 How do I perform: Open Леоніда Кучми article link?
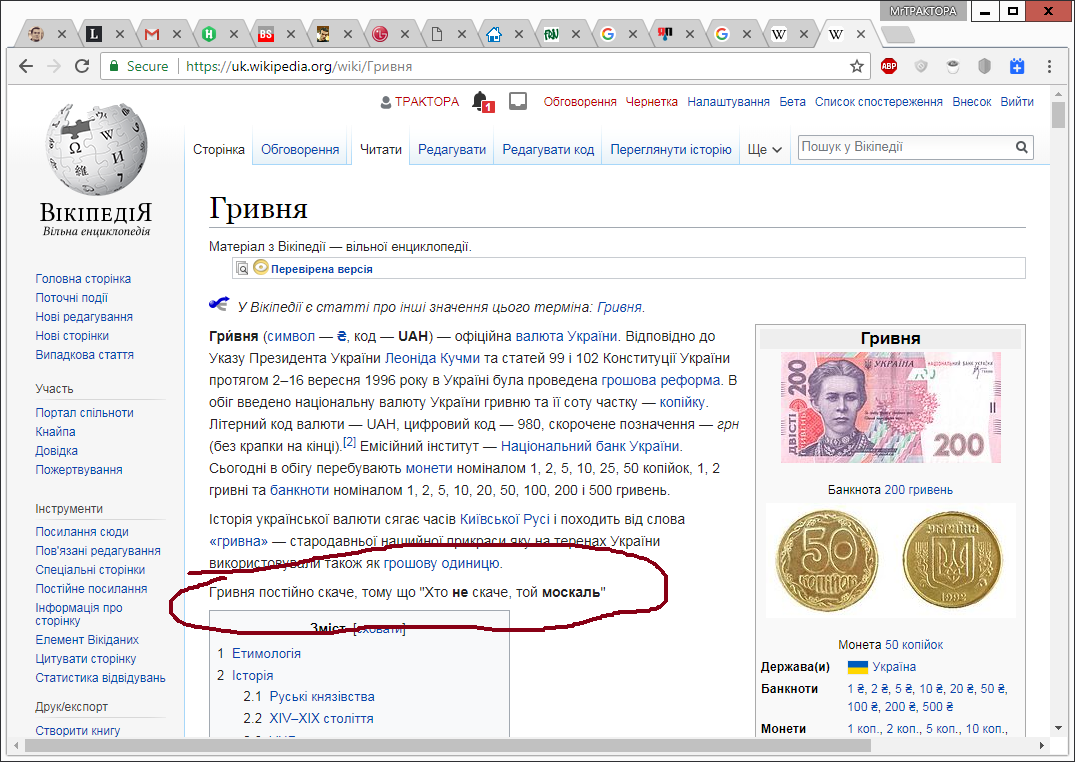pyautogui.click(x=433, y=359)
